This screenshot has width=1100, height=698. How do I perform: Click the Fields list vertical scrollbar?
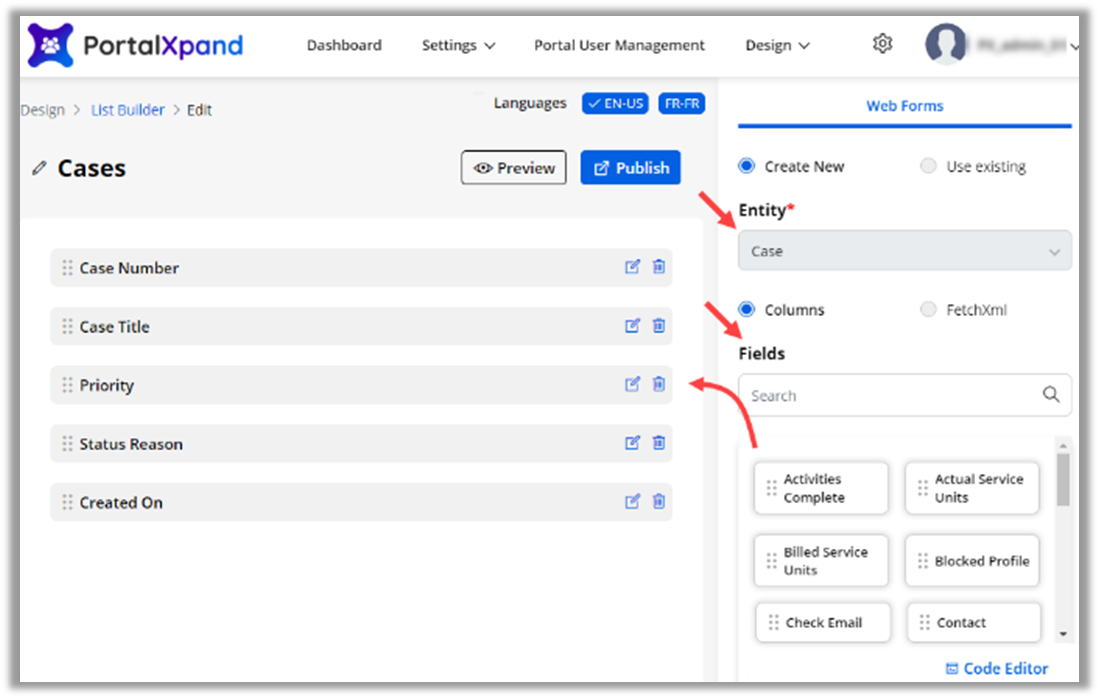(x=1063, y=481)
